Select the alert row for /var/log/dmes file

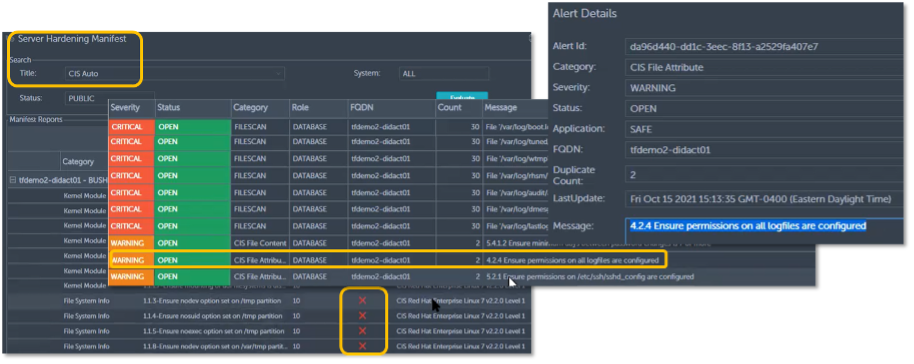click(328, 209)
